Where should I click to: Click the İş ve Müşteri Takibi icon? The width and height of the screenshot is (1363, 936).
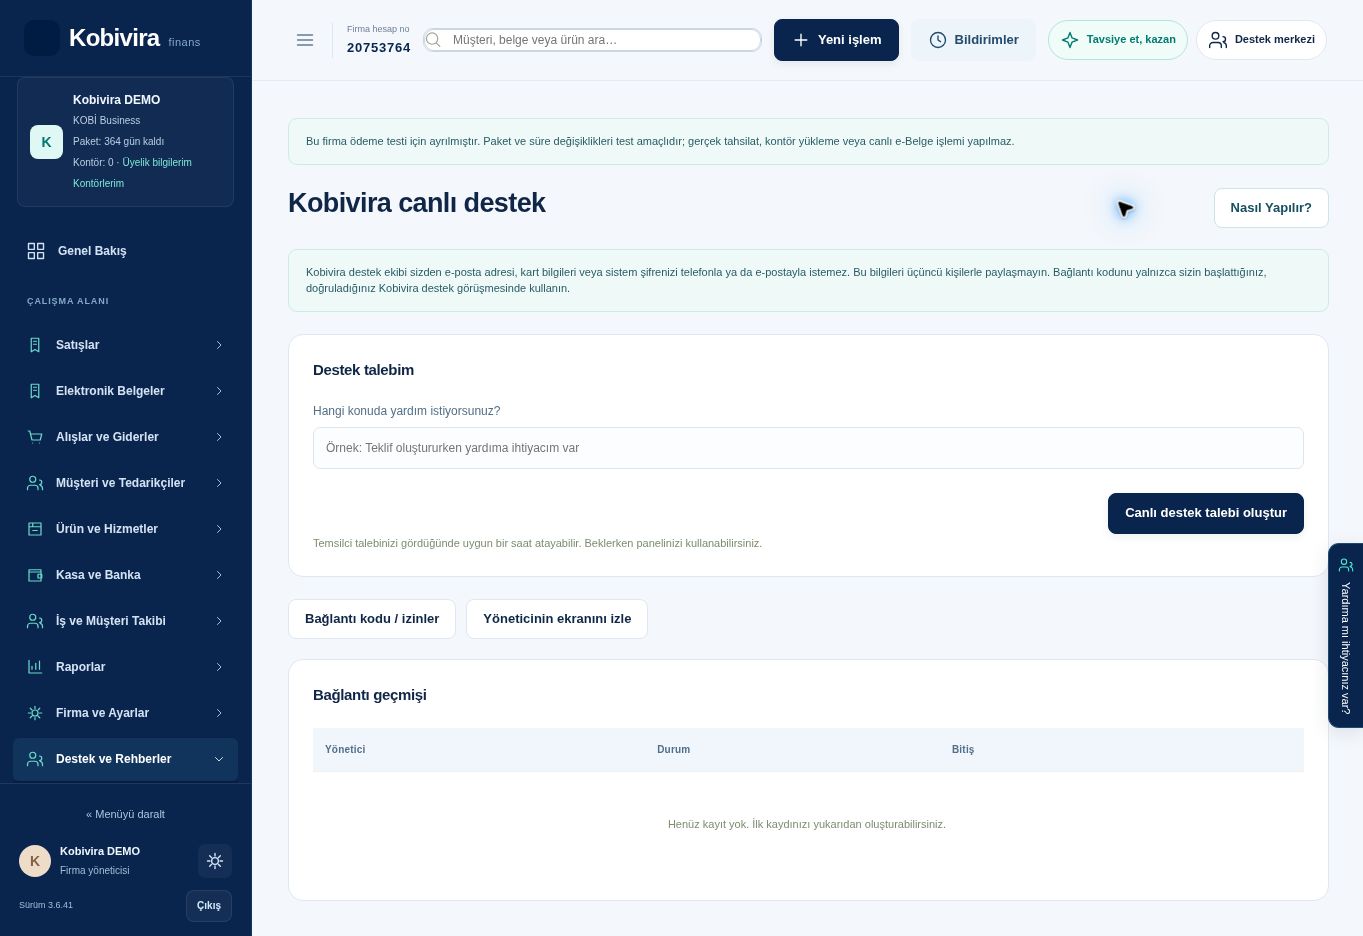(35, 621)
